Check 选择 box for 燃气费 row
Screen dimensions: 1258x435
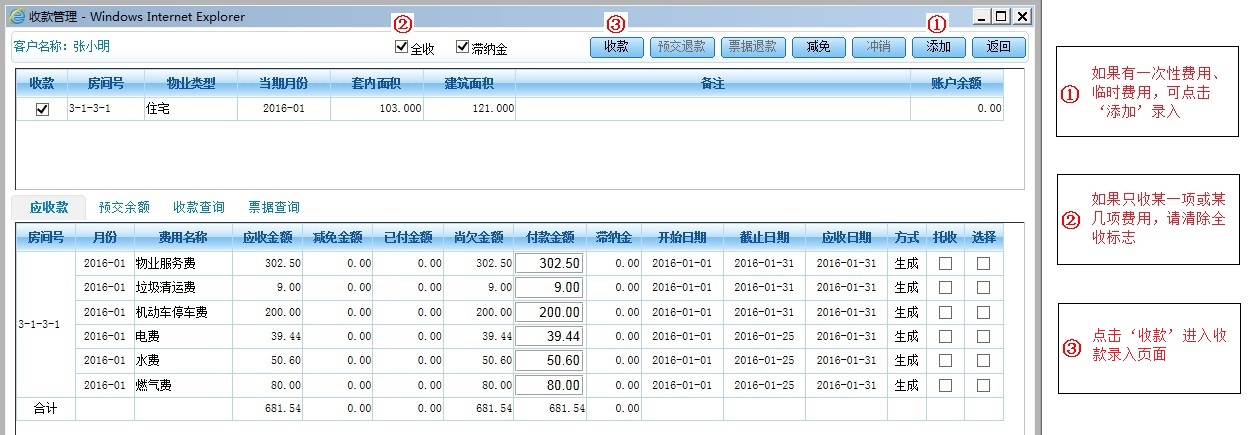(983, 385)
